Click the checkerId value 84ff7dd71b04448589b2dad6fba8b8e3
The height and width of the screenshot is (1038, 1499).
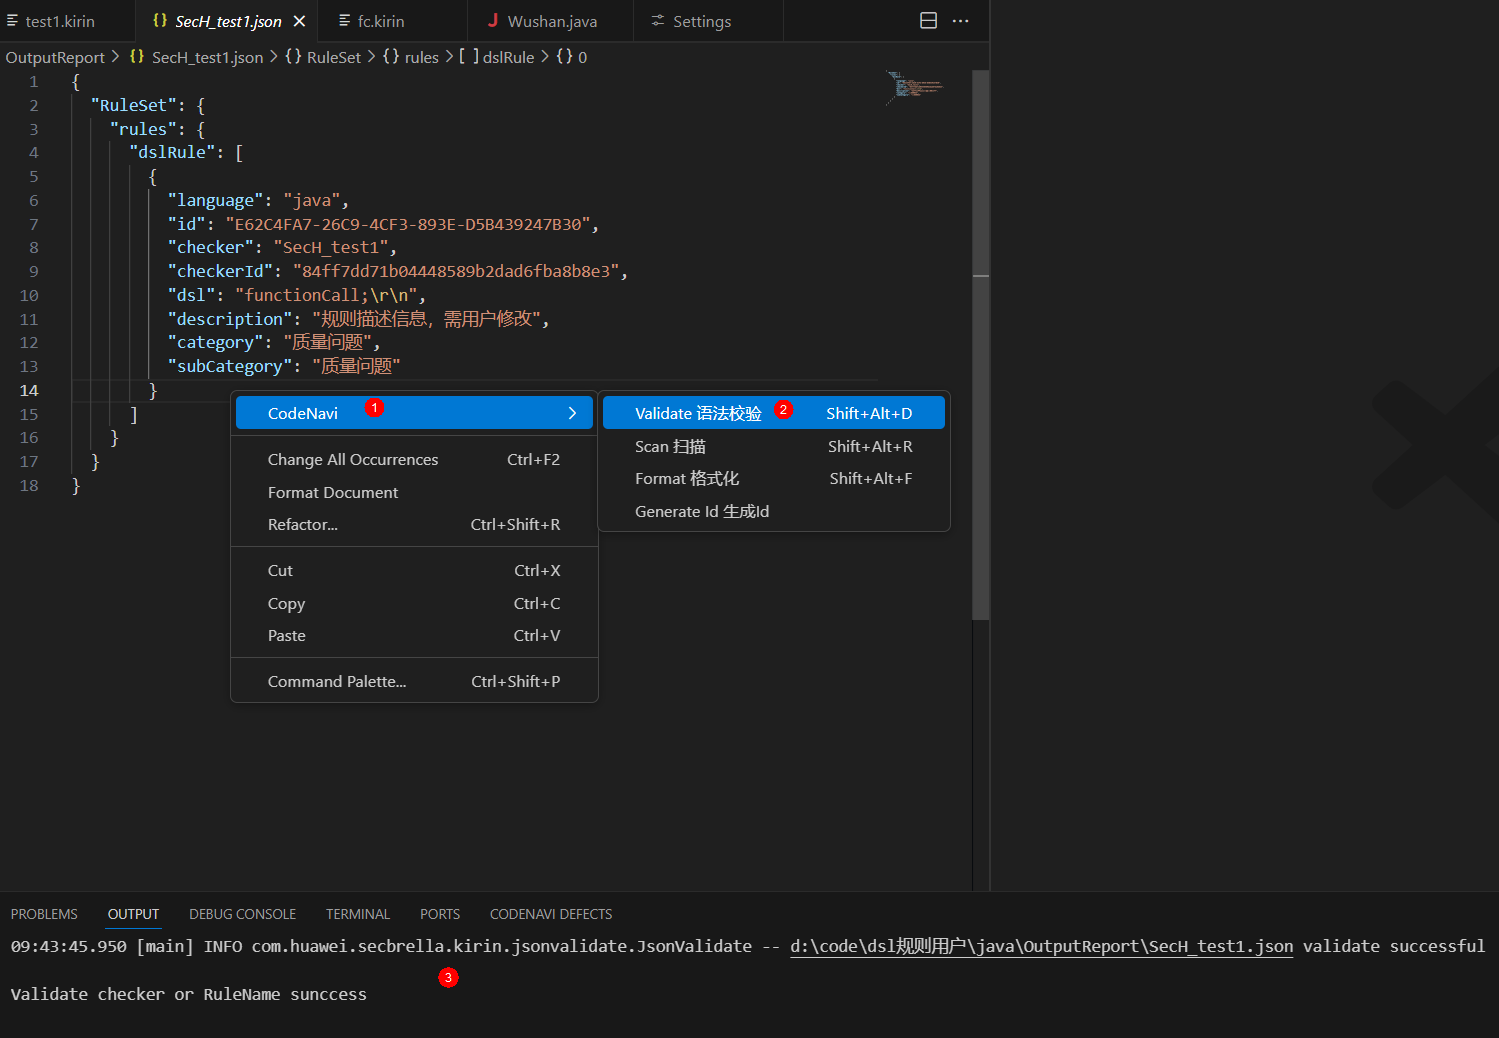pos(456,271)
